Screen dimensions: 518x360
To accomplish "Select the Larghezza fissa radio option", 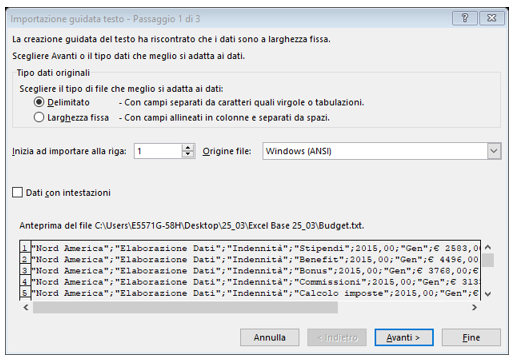I will [x=39, y=117].
